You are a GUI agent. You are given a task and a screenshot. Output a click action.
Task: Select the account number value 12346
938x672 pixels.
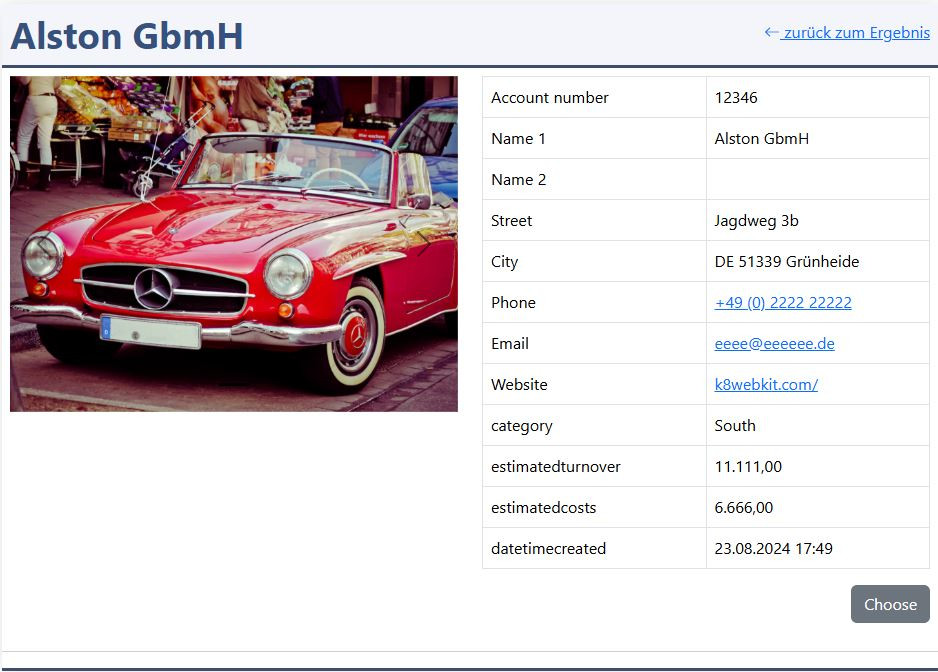[x=736, y=98]
